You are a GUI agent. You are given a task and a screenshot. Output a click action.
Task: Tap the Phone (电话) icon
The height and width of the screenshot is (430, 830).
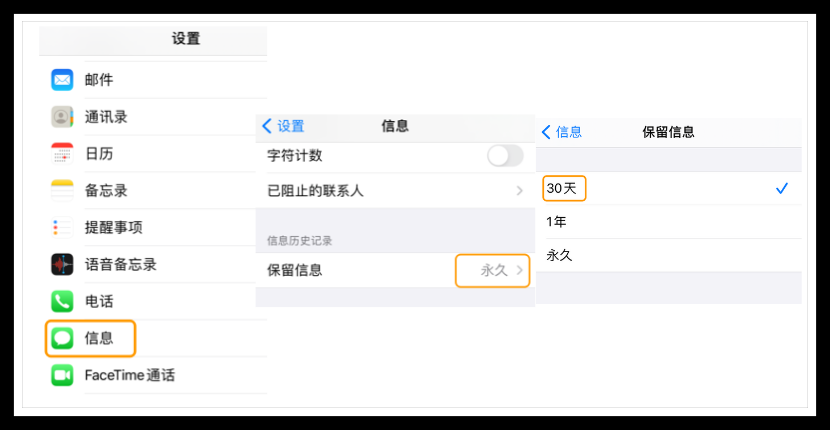click(x=63, y=302)
